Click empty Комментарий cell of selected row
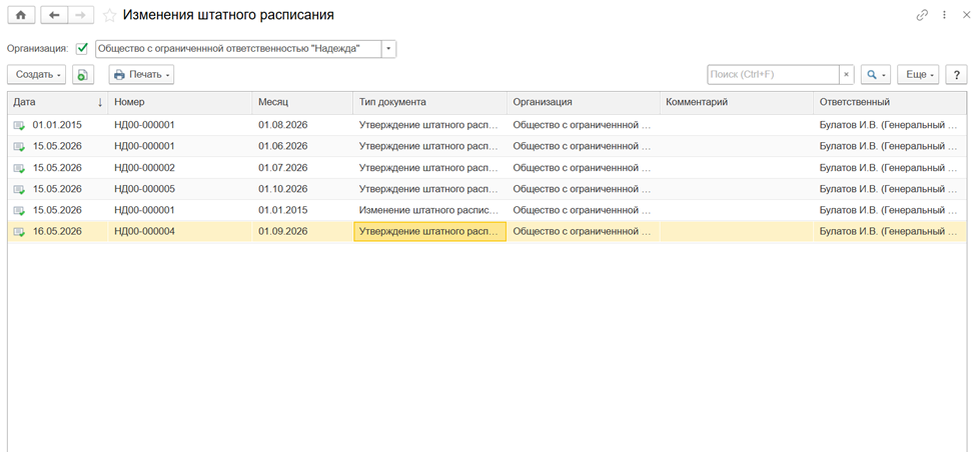Viewport: 975px width, 452px height. [737, 232]
